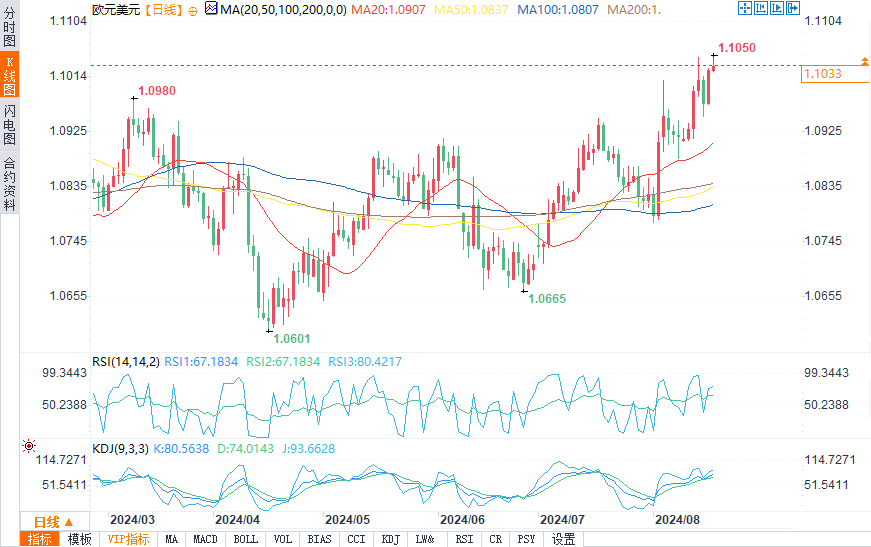Switch to the 分时图 side tab

tap(9, 27)
